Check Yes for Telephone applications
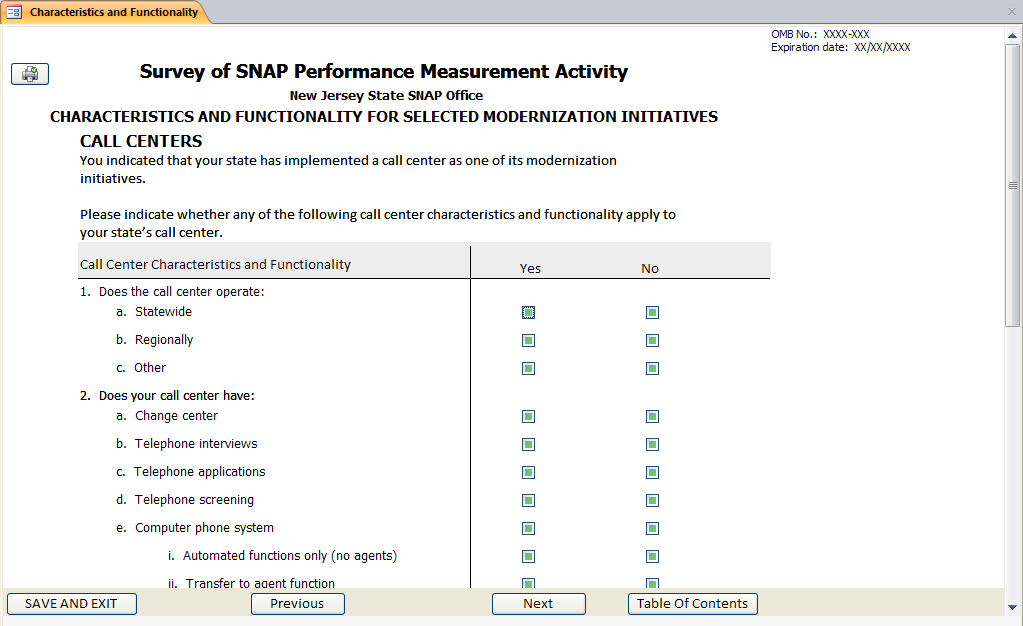The height and width of the screenshot is (626, 1023). coord(528,472)
